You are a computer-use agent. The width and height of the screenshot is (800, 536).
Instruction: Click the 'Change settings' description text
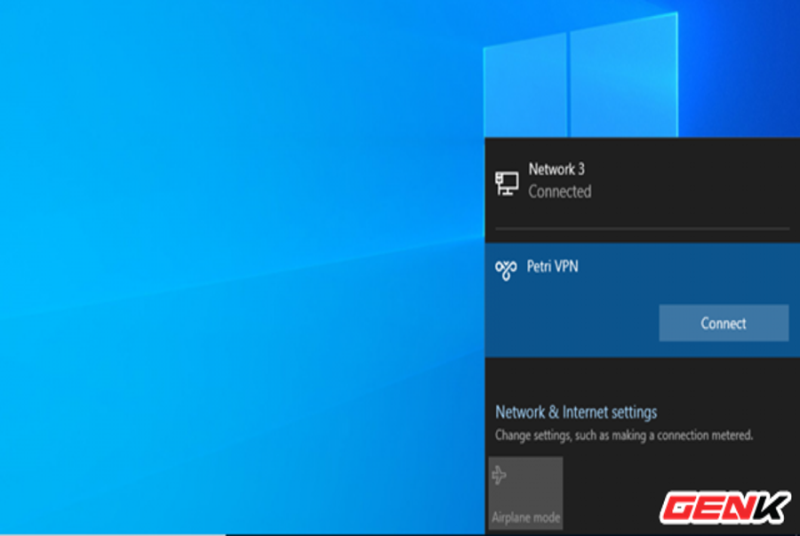coord(623,436)
